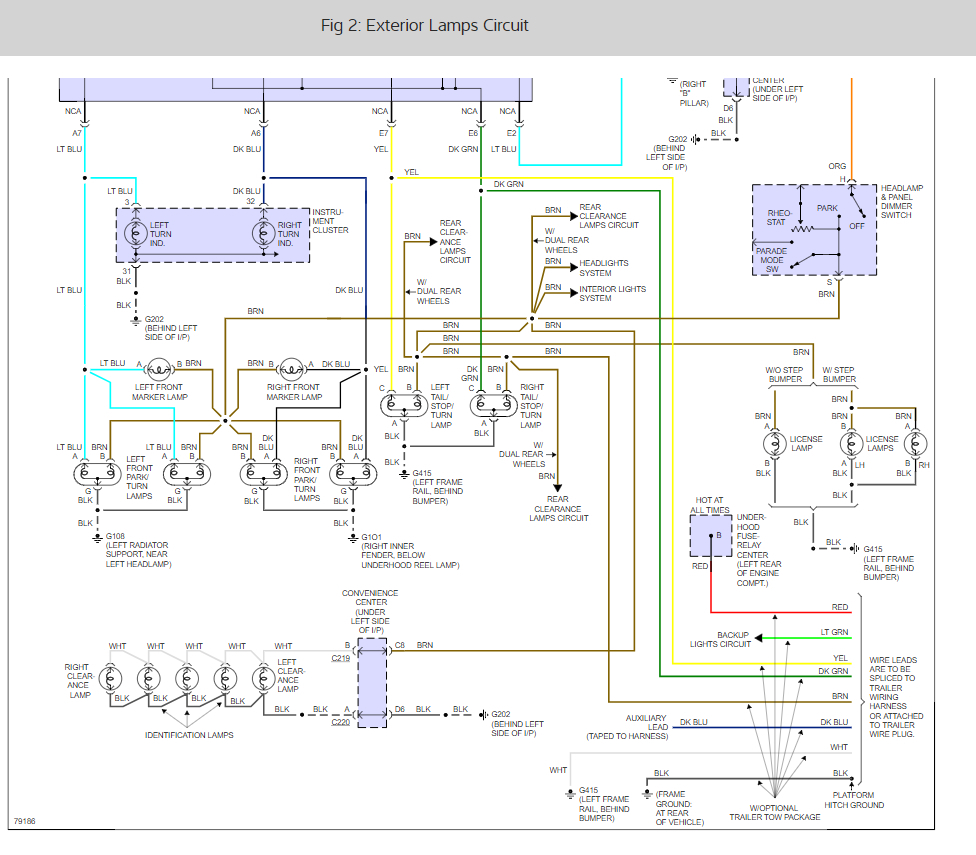Screen dimensions: 976x855
Task: Select the Left Clearance Lamp symbol
Action: (263, 679)
